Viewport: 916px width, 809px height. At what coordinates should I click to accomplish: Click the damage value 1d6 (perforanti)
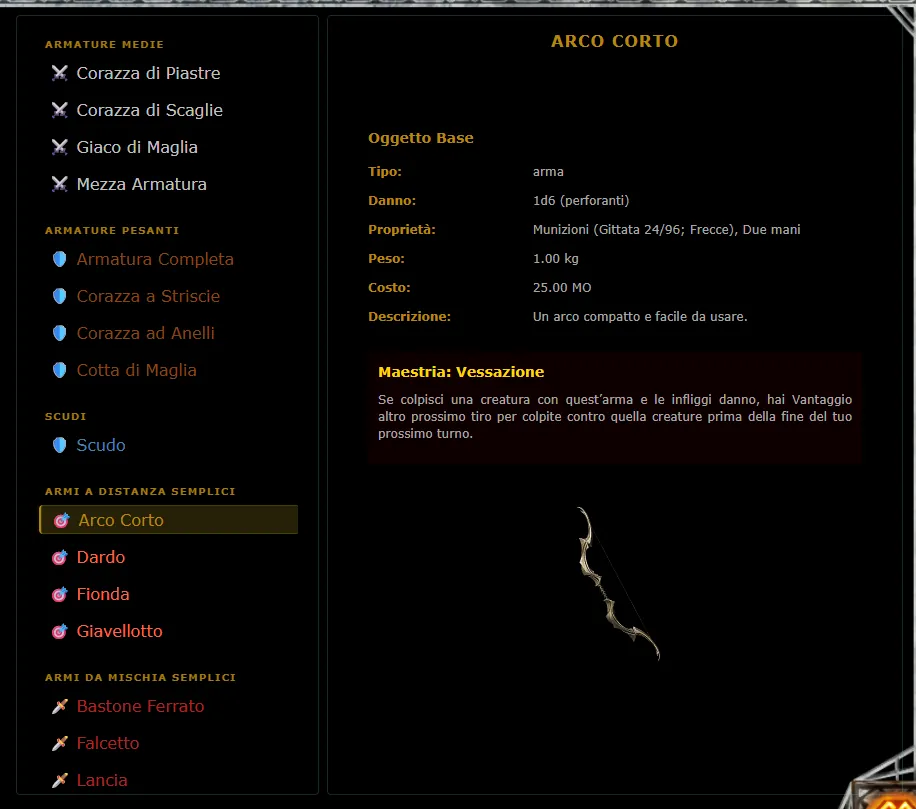(581, 201)
